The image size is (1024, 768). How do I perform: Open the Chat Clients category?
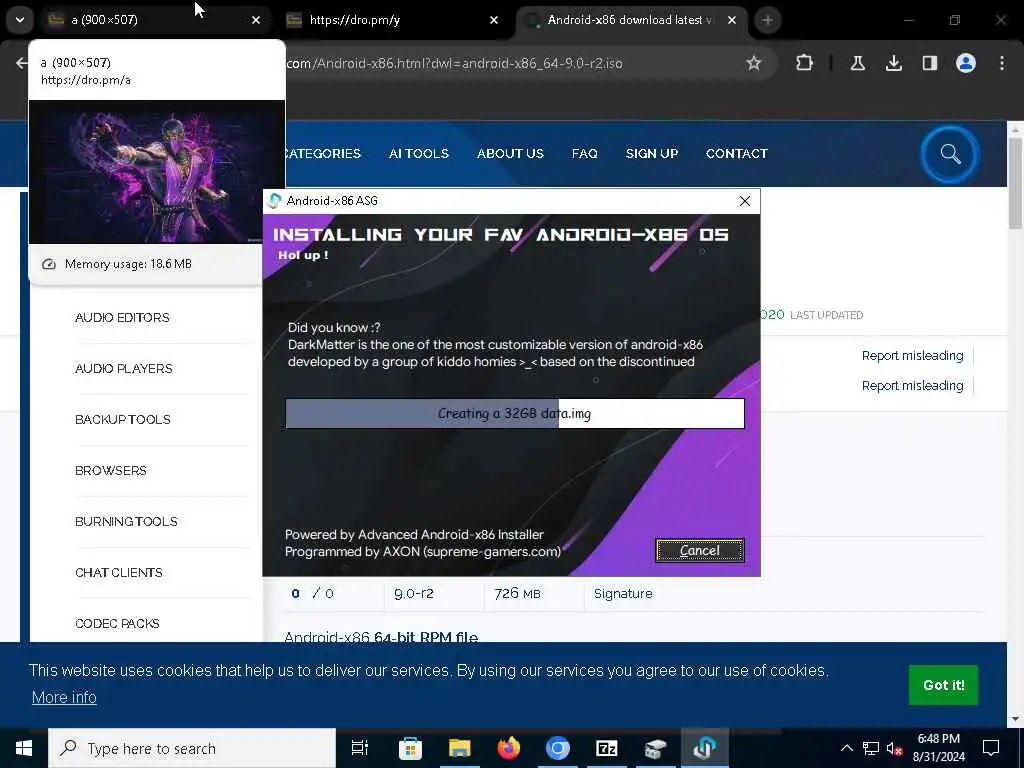pos(119,572)
